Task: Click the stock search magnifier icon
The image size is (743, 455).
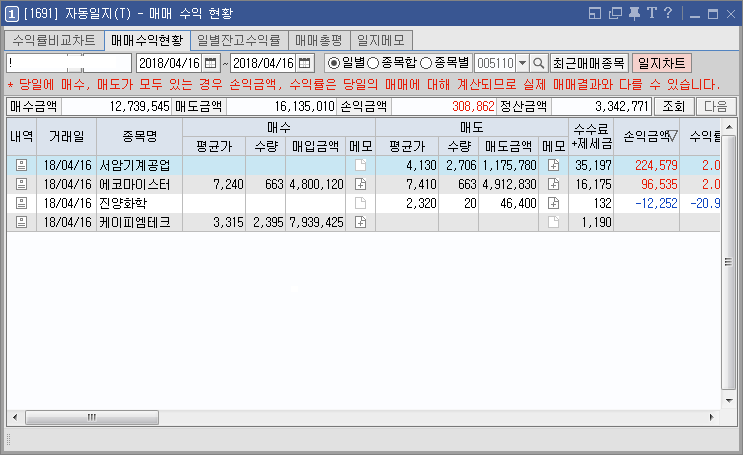Action: [x=538, y=63]
